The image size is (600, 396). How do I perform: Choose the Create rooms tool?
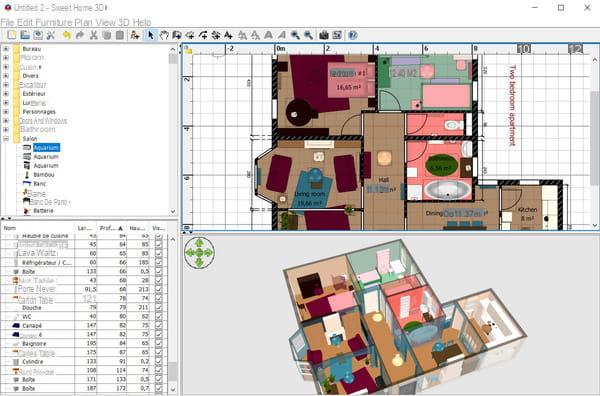pyautogui.click(x=190, y=35)
